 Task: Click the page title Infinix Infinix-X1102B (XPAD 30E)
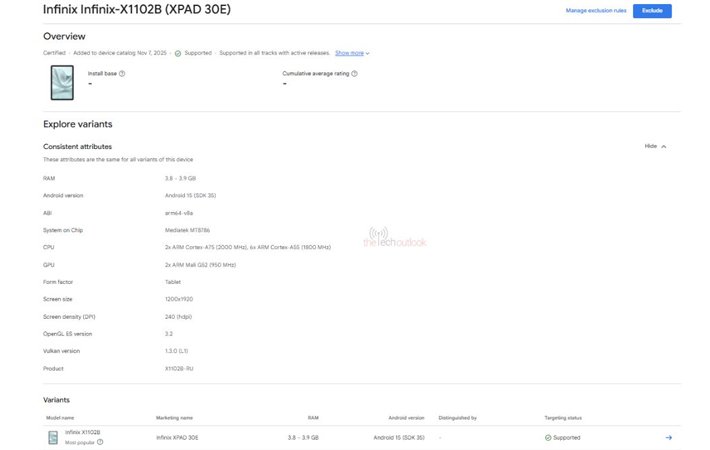(137, 9)
